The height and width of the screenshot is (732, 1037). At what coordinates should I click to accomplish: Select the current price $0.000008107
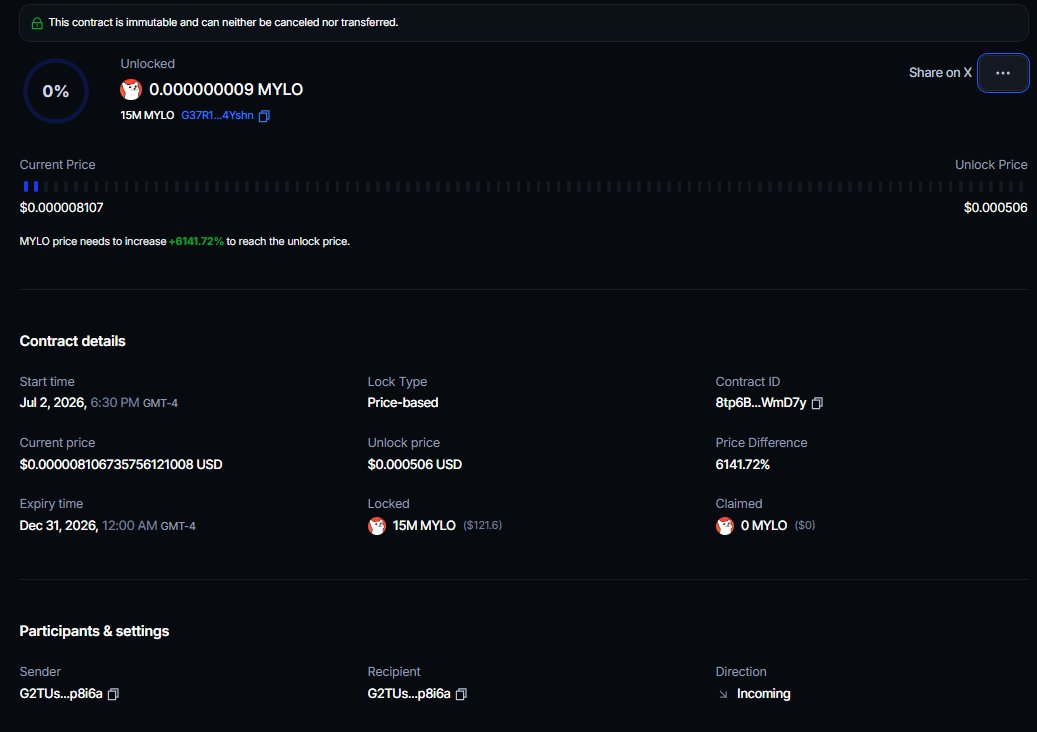(62, 208)
